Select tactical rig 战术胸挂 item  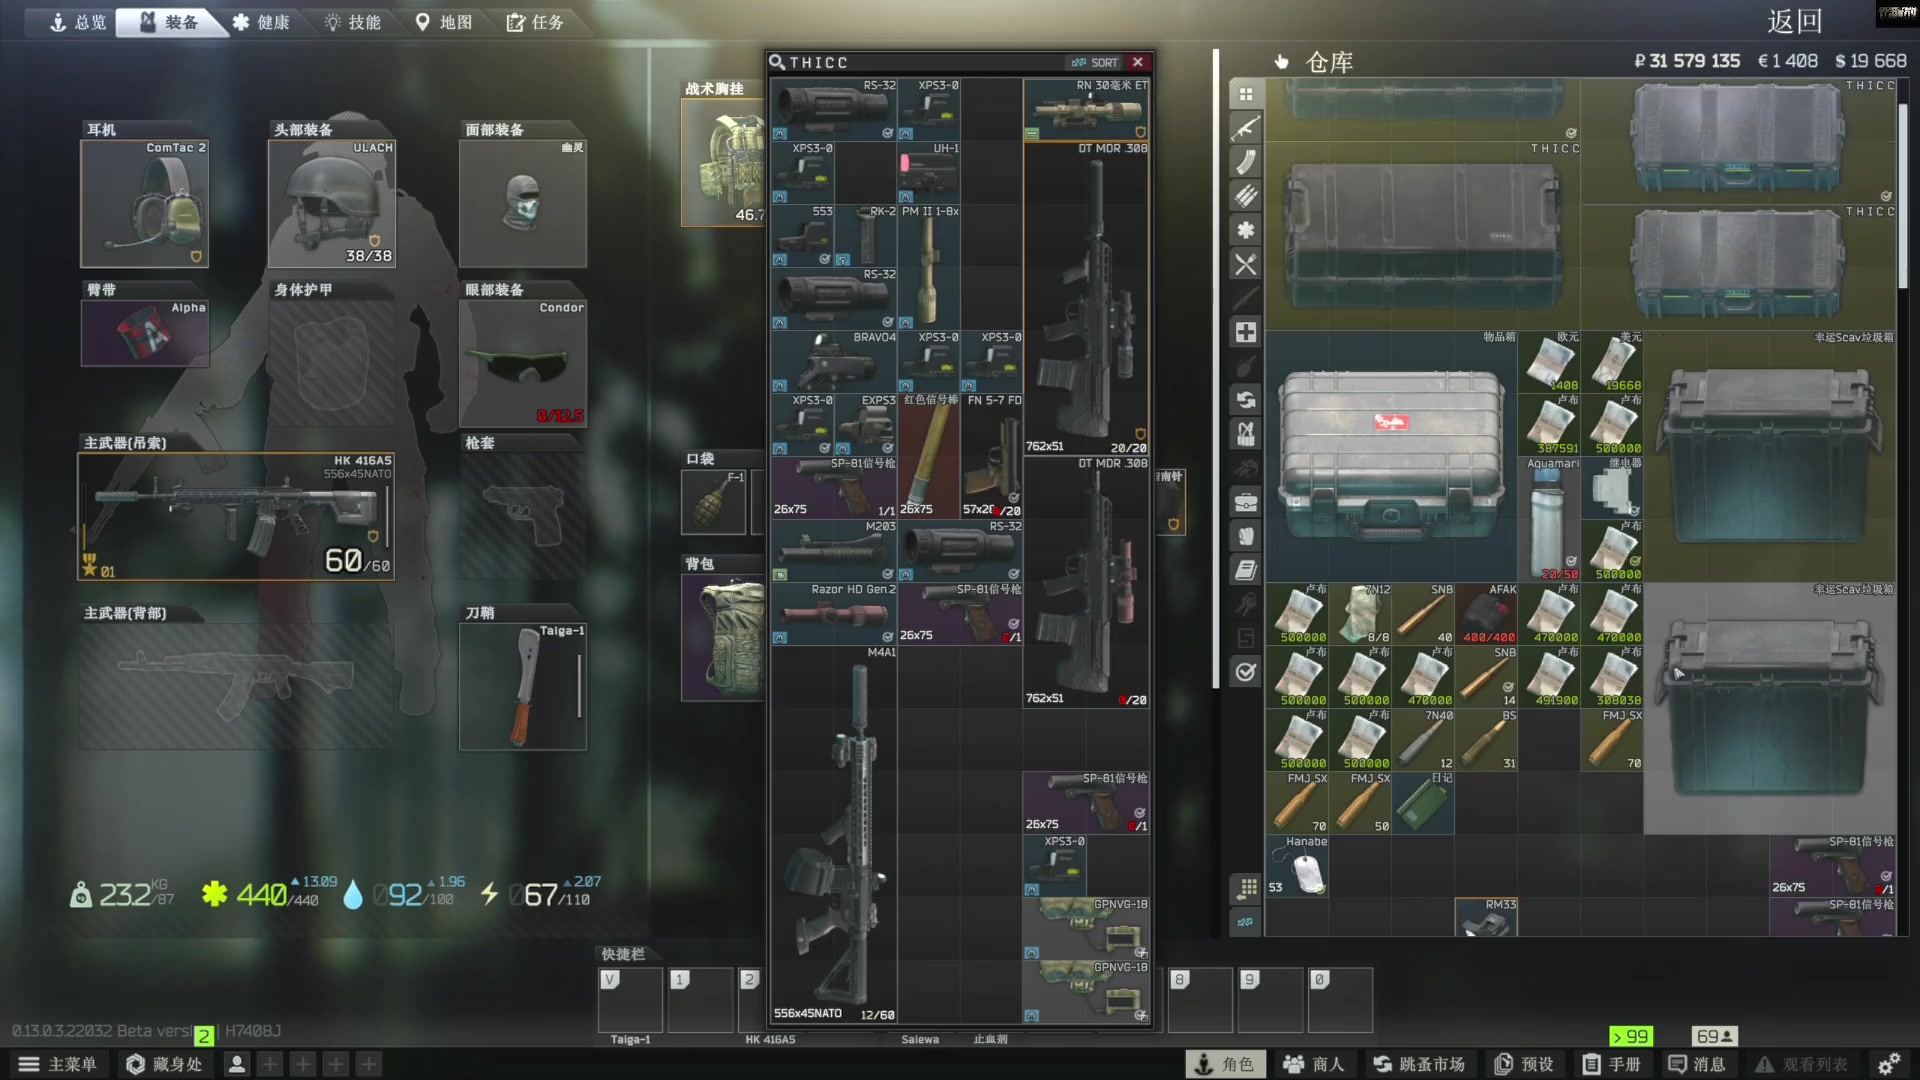coord(723,162)
